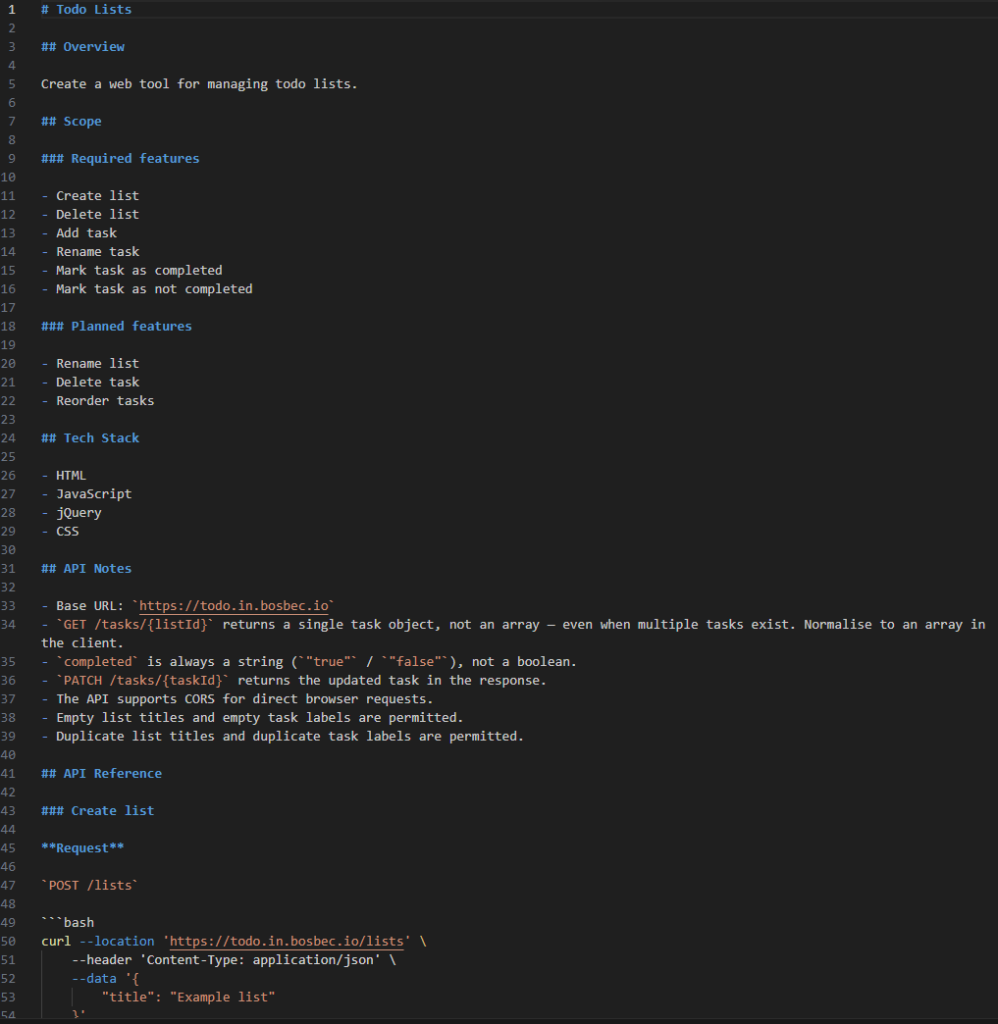The image size is (998, 1024).
Task: Place cursor on '### Required features' heading
Action: pyautogui.click(x=120, y=159)
